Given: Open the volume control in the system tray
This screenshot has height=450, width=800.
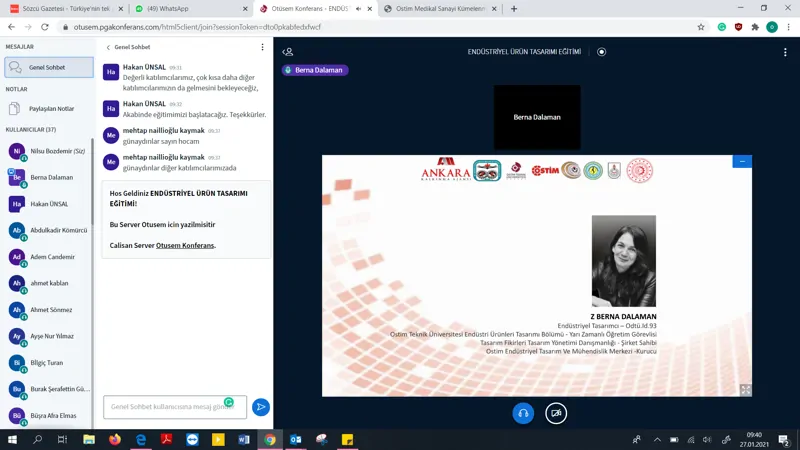Looking at the screenshot, I should pos(707,439).
